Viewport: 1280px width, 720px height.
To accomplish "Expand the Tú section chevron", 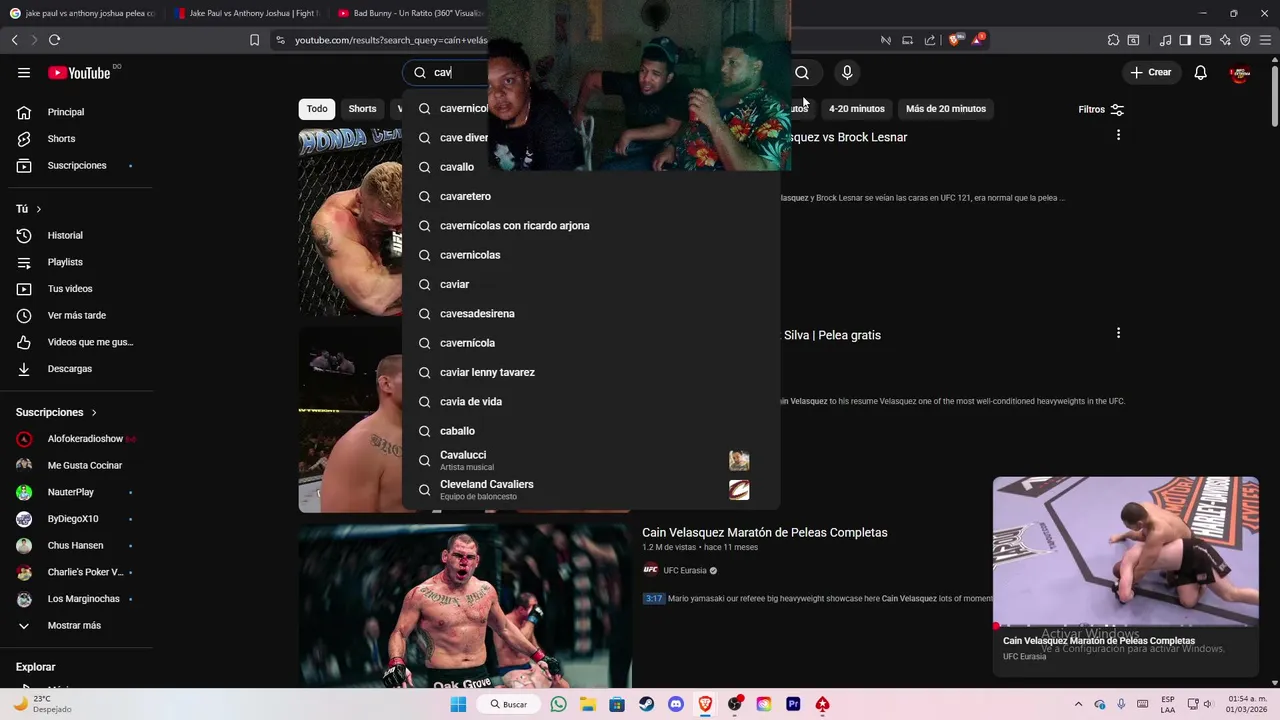I will (38, 209).
